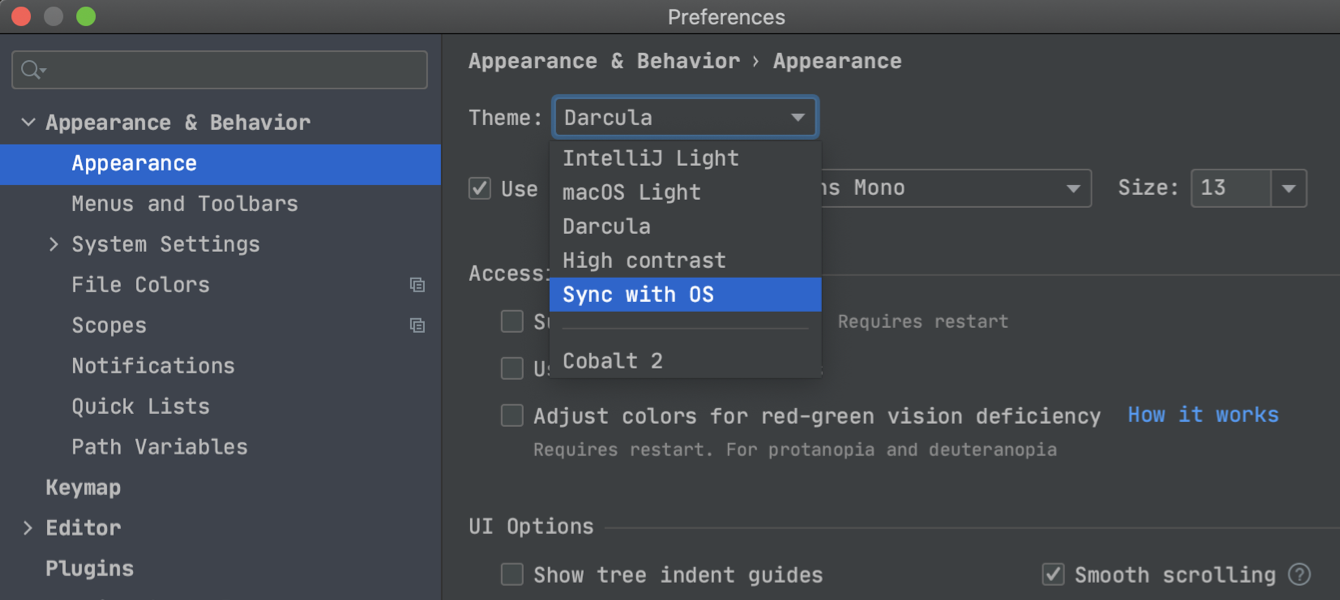Viewport: 1340px width, 600px height.
Task: Tick the partly hidden 'U…' checkbox above Adjust colors
Action: click(x=512, y=368)
